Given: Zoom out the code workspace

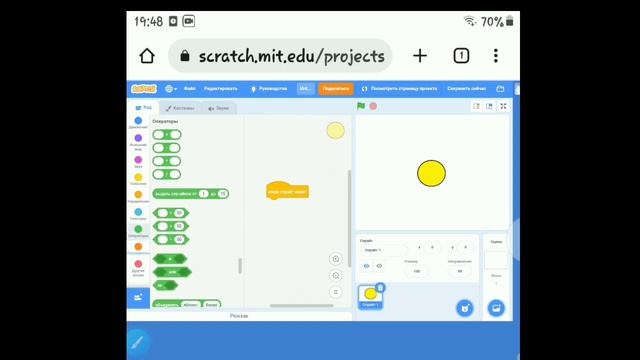Looking at the screenshot, I should click(336, 276).
